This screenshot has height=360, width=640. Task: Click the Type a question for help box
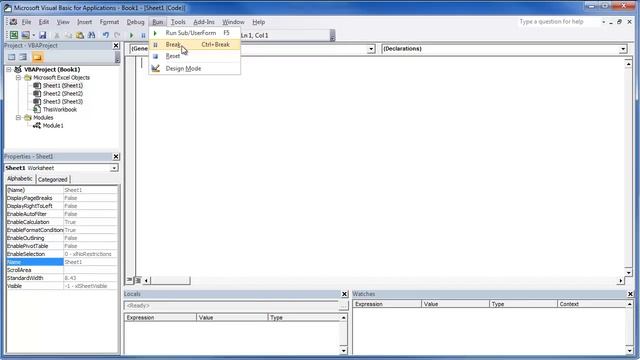click(x=559, y=22)
